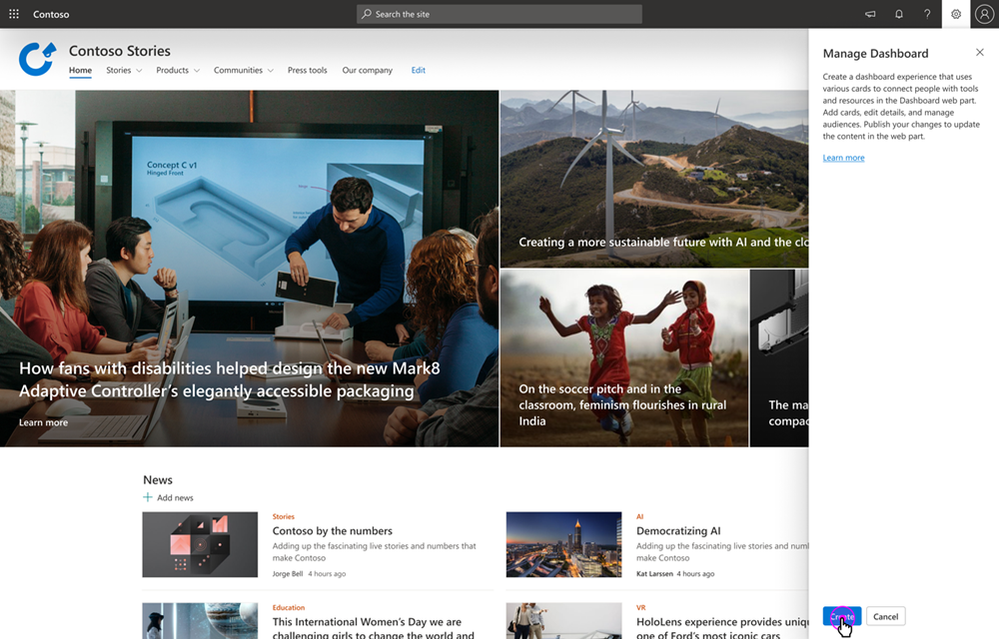Go to Press tools page
Screen dimensions: 999x639
307,70
